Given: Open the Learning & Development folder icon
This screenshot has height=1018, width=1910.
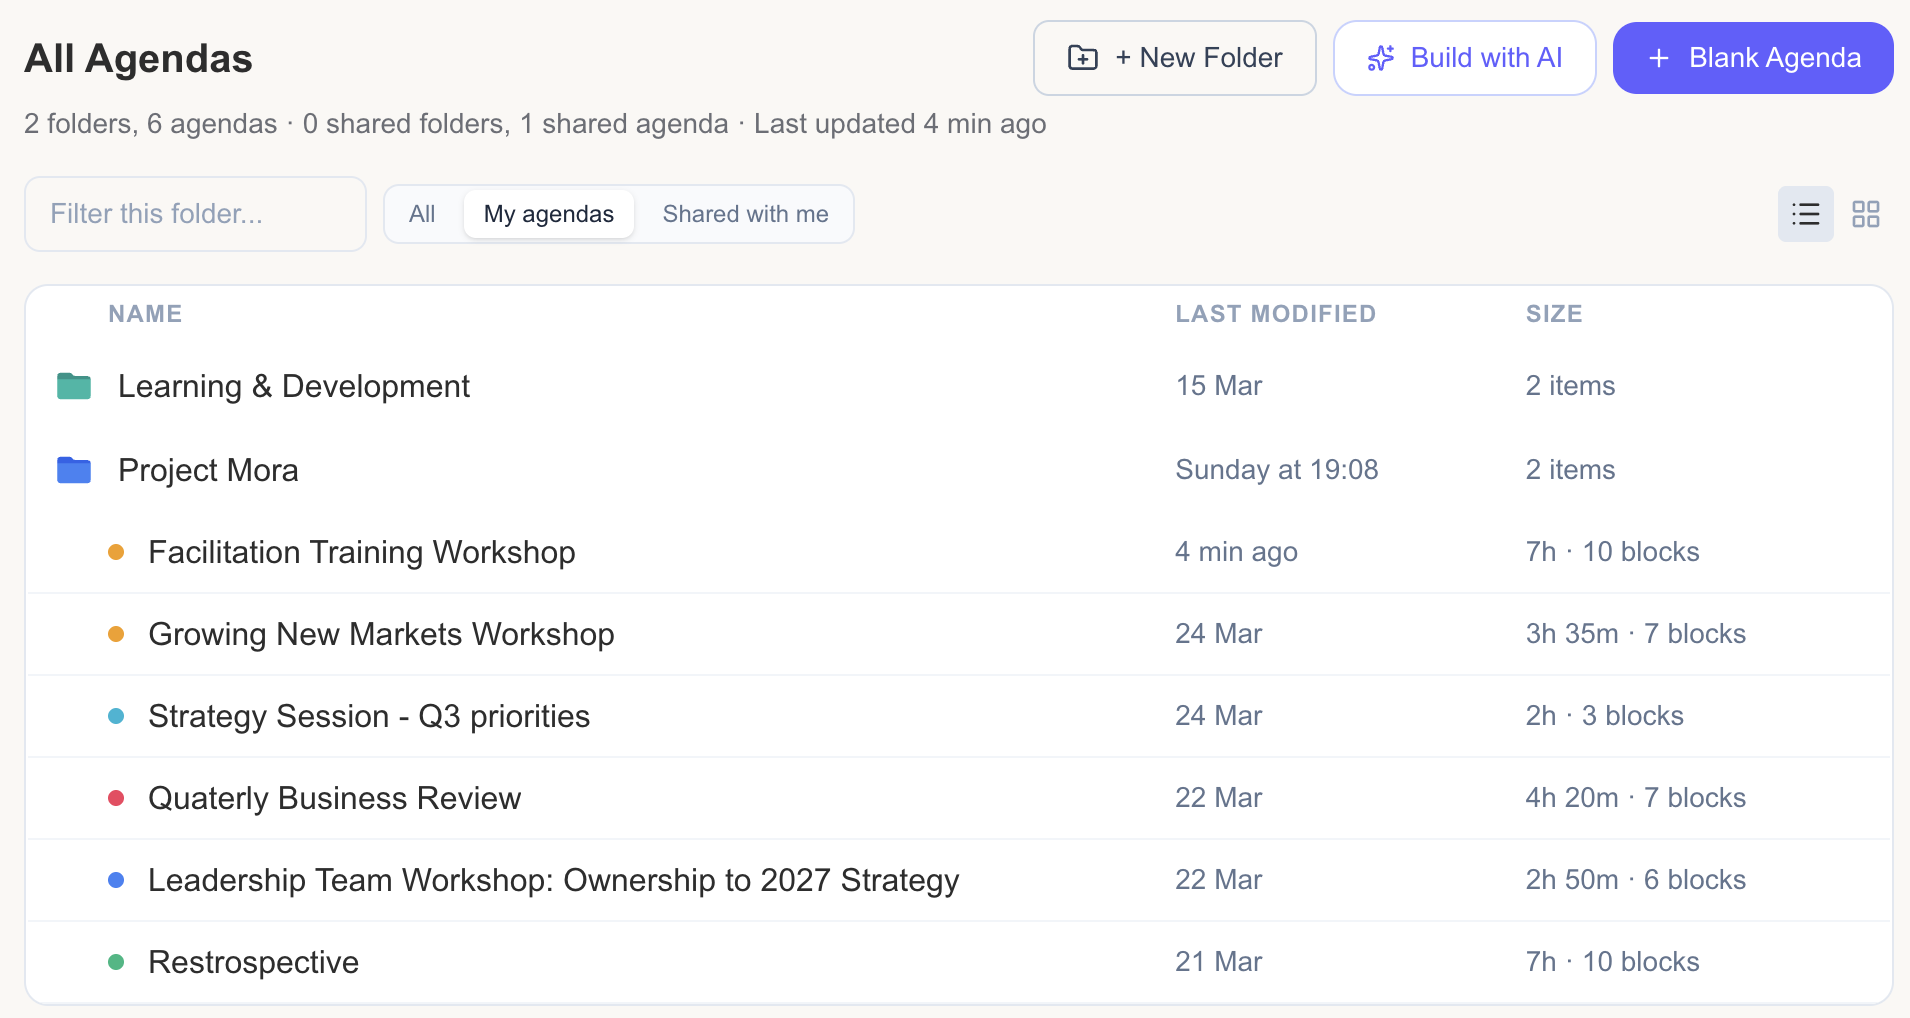Looking at the screenshot, I should [x=73, y=386].
